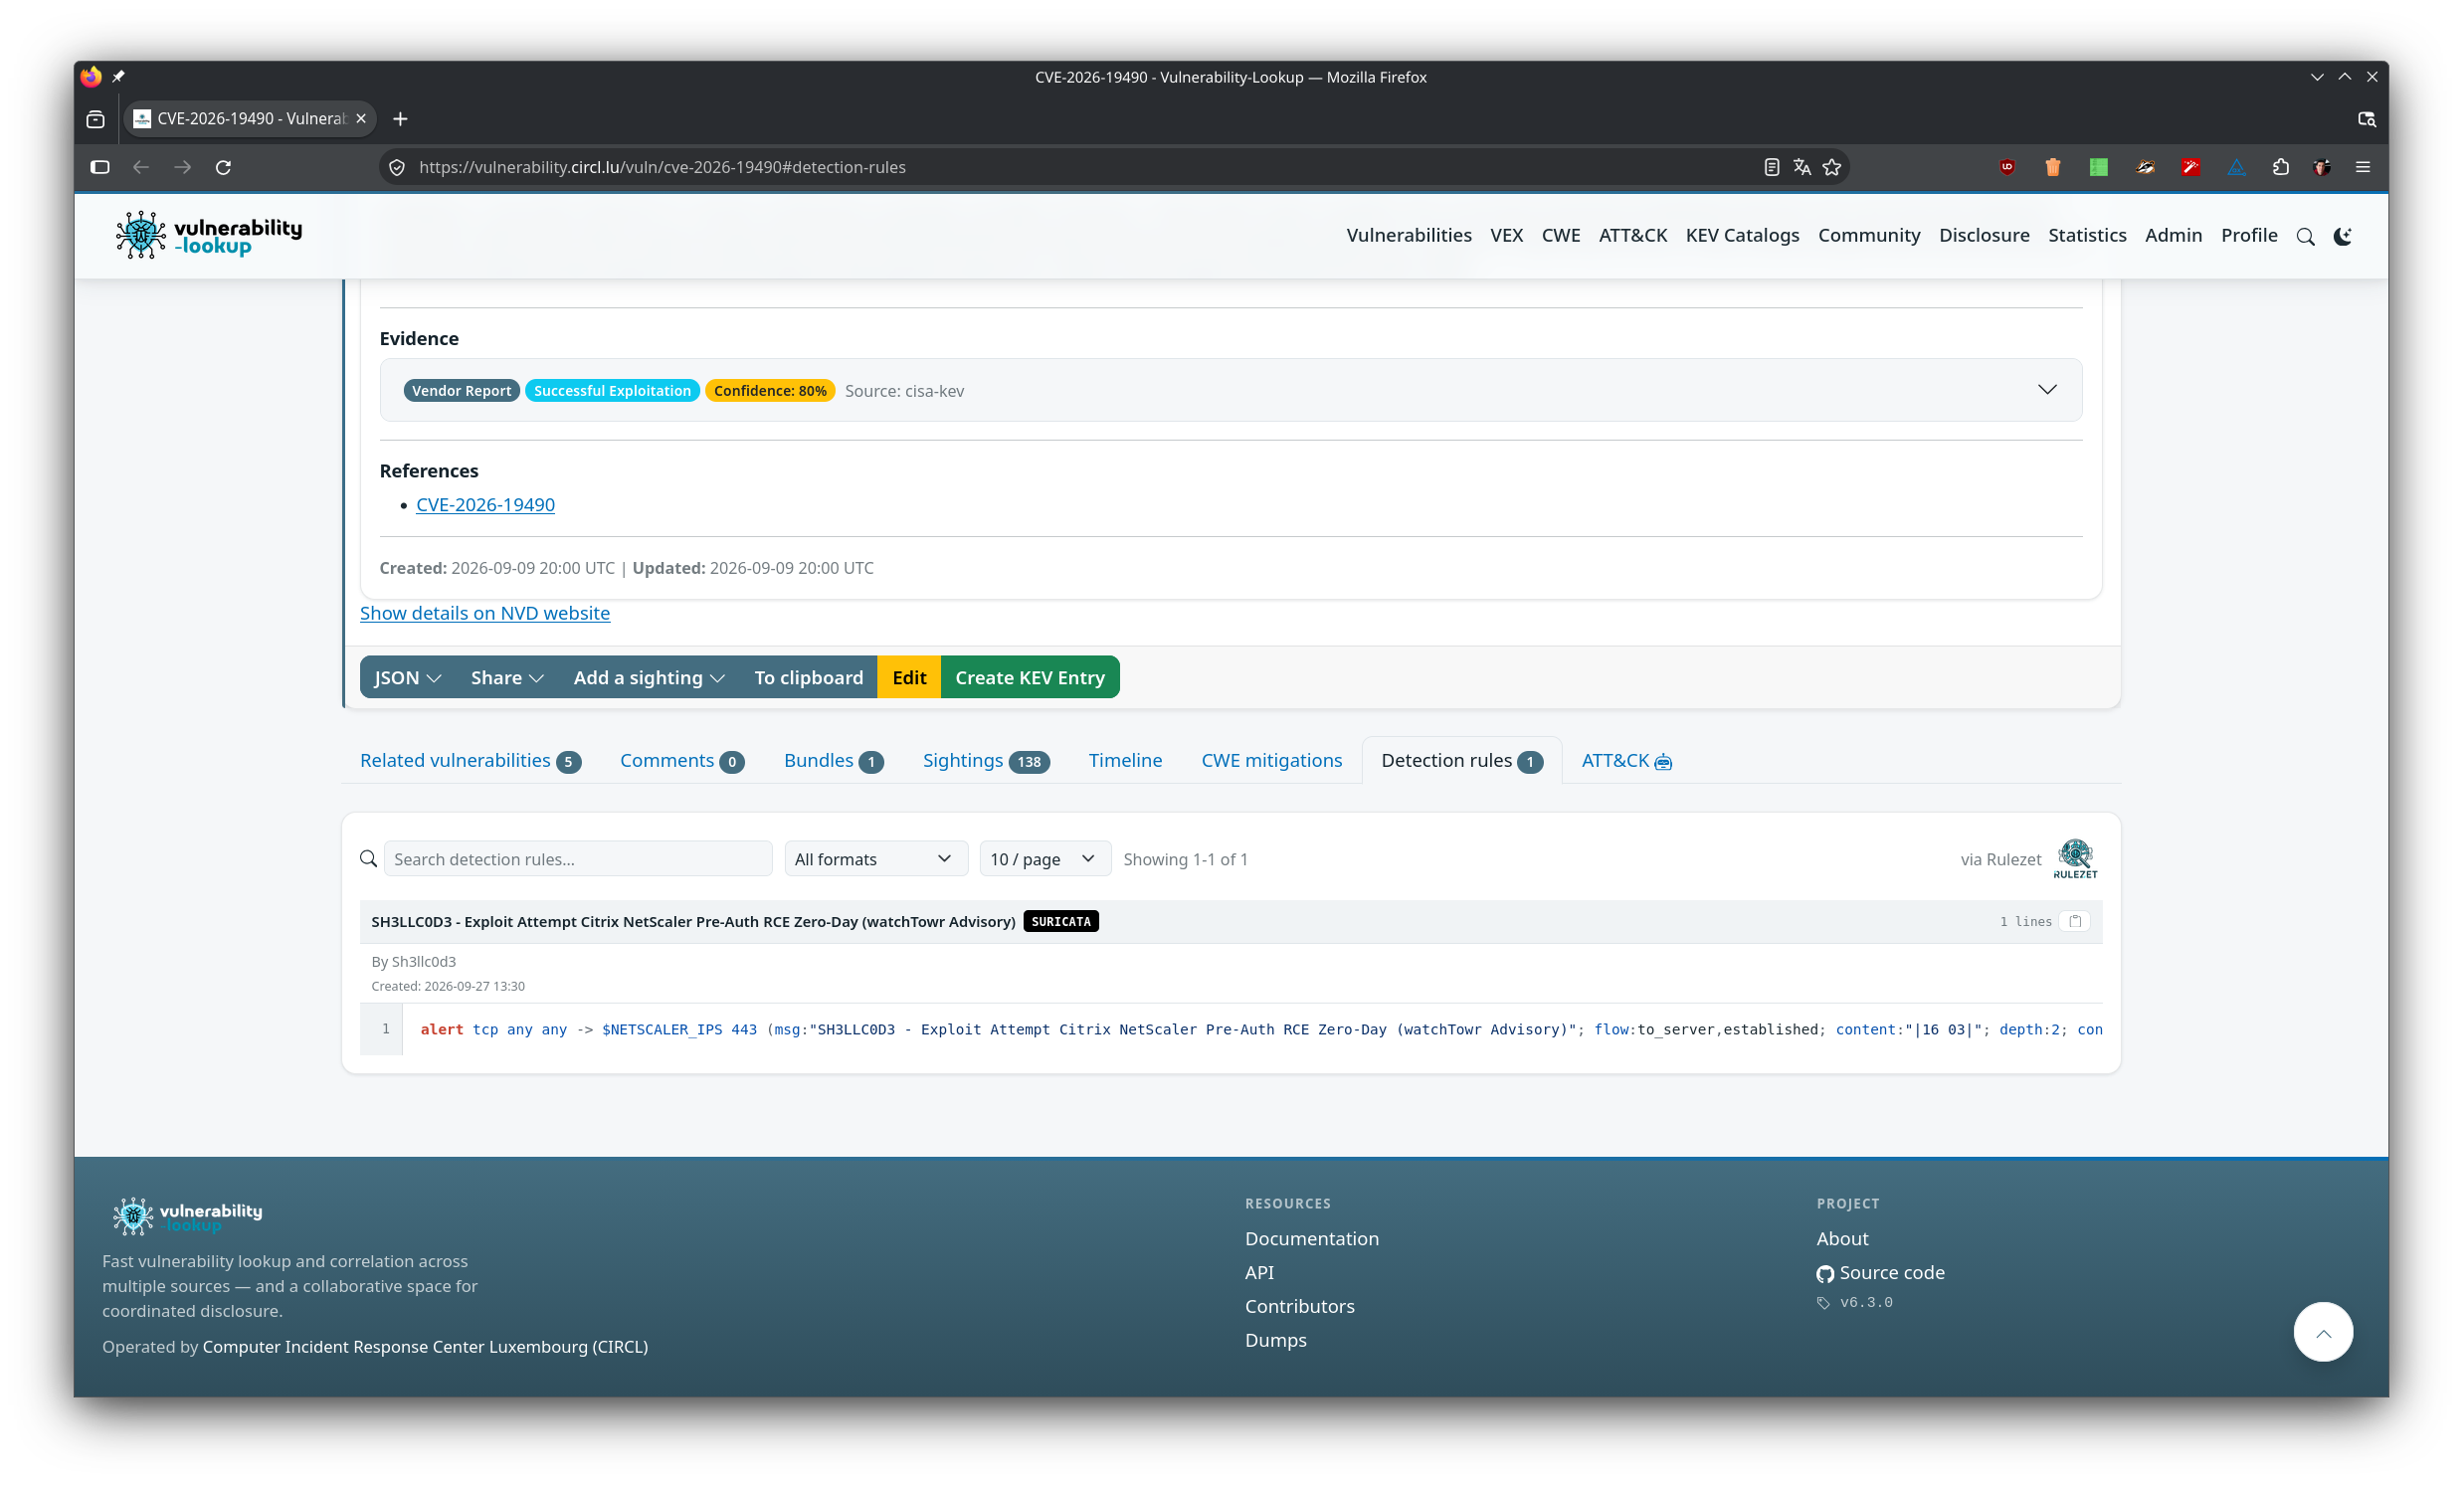
Task: Open the uBlock Origin extension icon
Action: (2007, 167)
